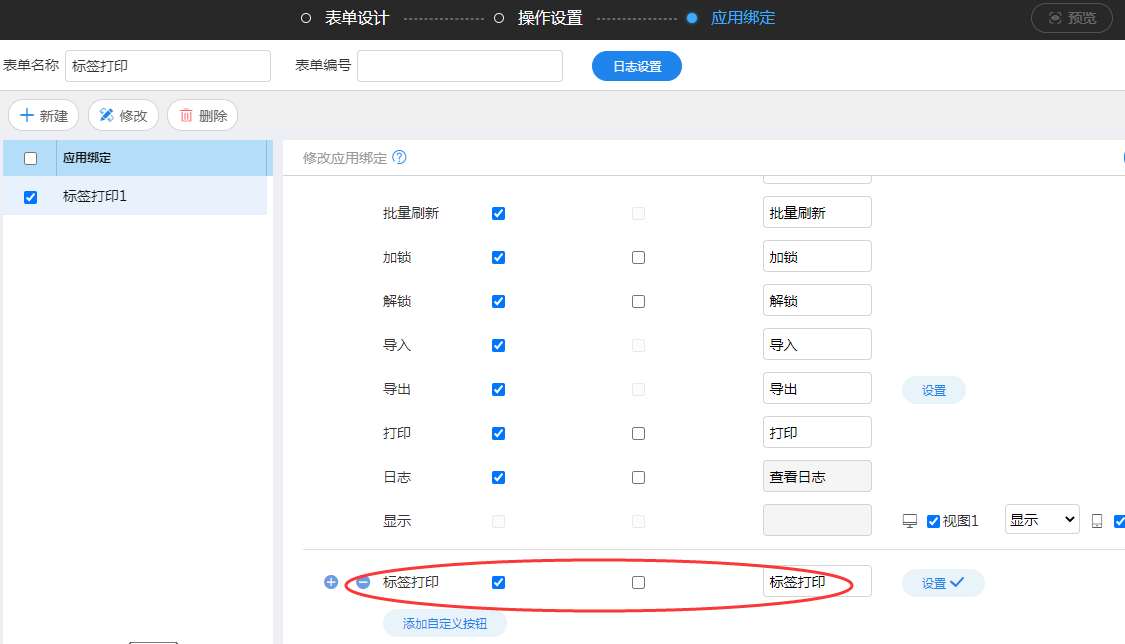Deselect the 标签打印1 row checkbox

[30, 197]
